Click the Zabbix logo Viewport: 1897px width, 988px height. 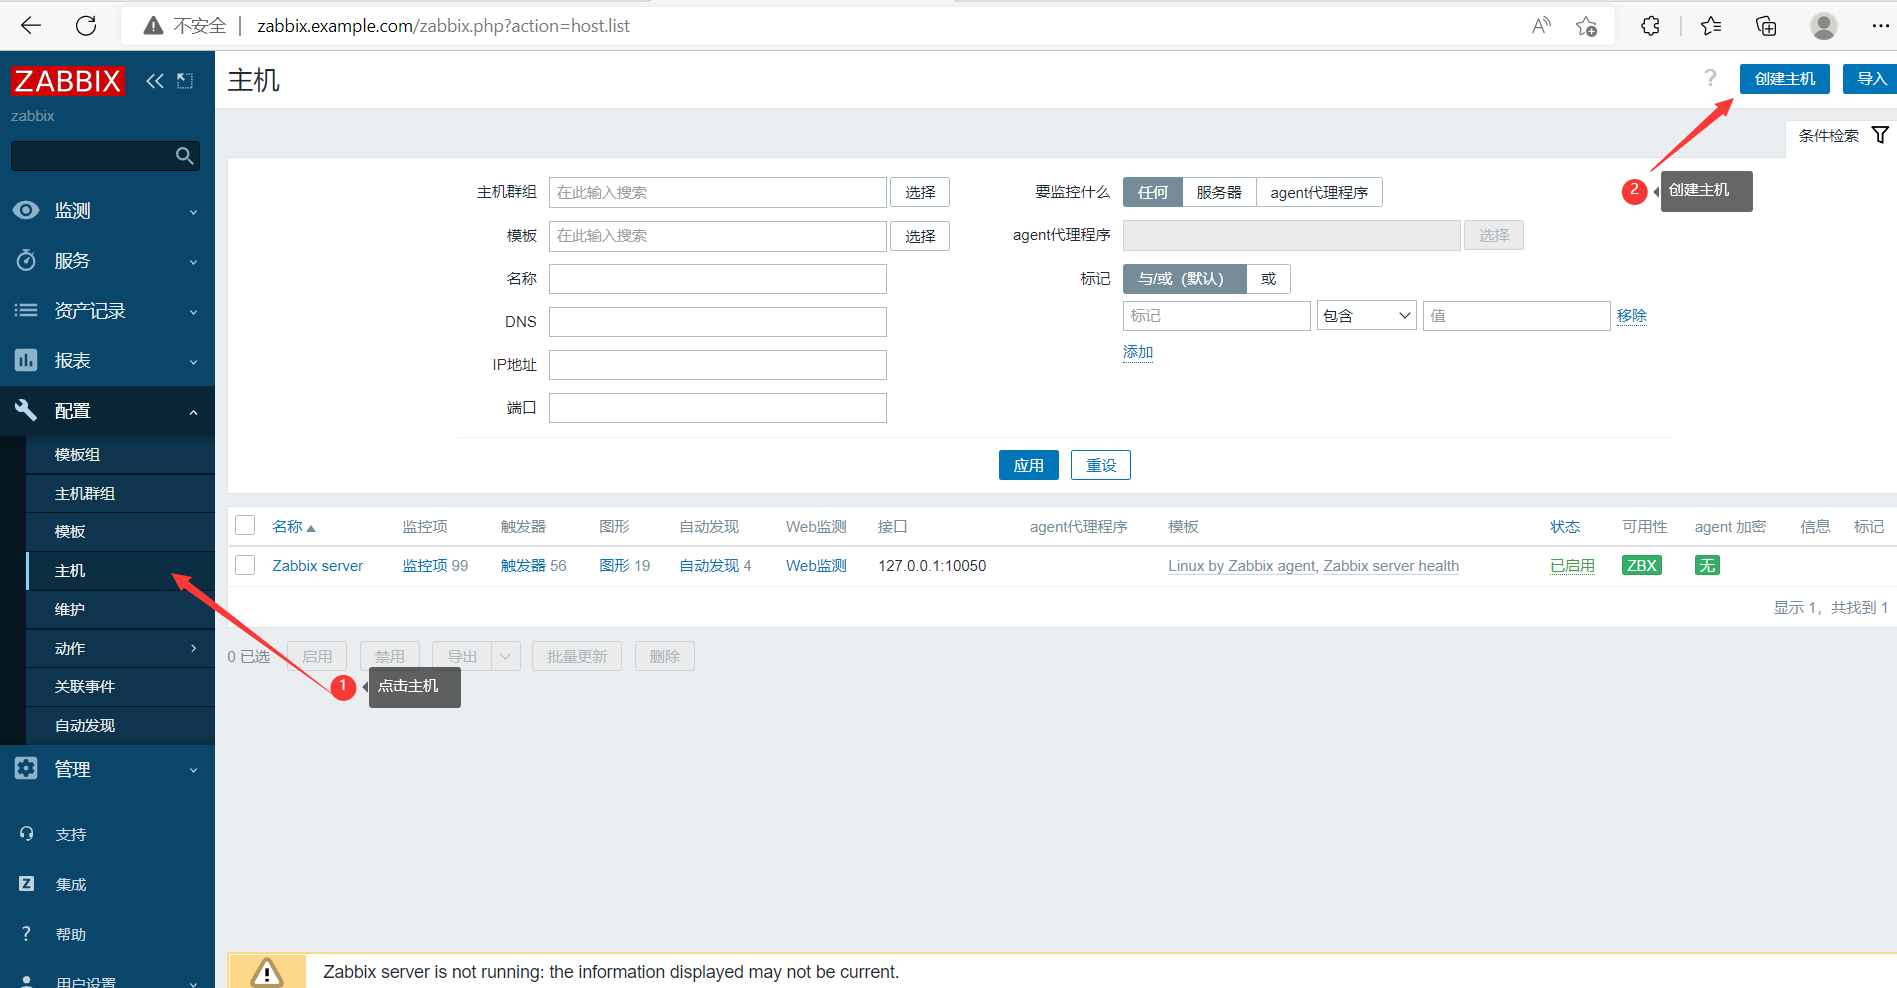pos(68,80)
